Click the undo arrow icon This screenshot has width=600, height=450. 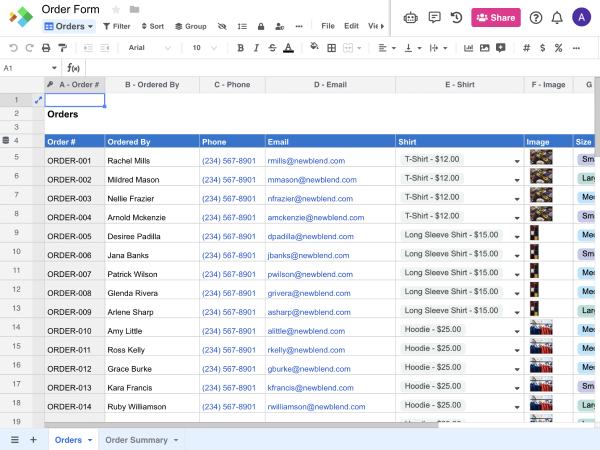click(13, 47)
